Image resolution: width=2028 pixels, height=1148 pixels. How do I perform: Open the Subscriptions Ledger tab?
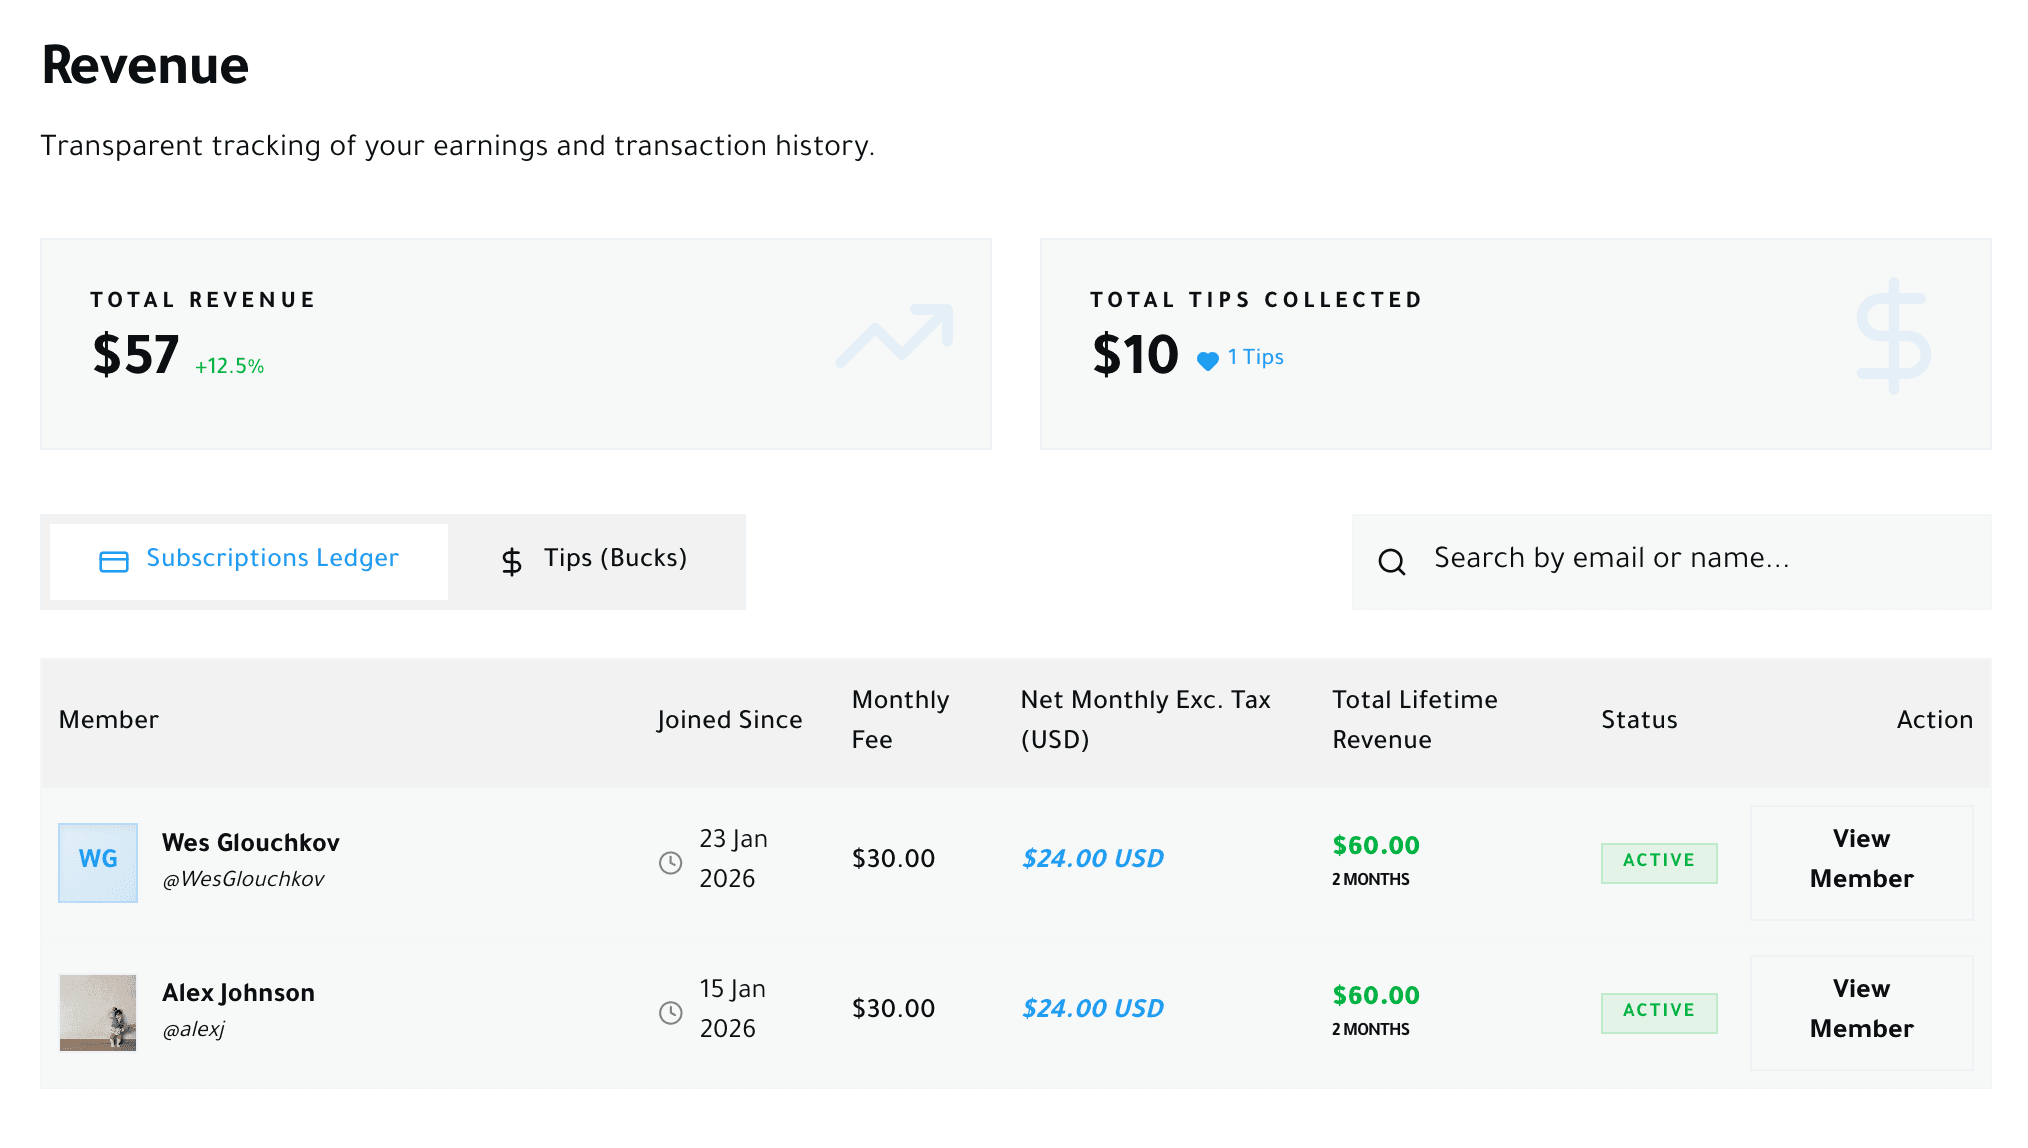(x=272, y=559)
